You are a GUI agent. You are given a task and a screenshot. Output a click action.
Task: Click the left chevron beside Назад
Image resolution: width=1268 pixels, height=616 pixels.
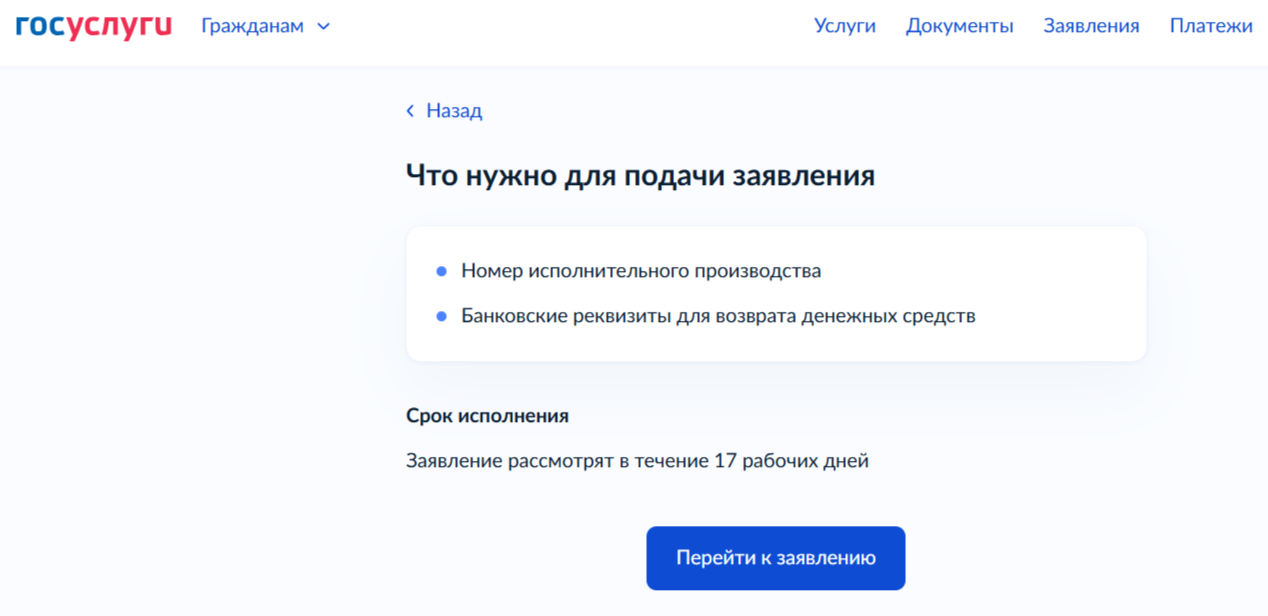(410, 111)
